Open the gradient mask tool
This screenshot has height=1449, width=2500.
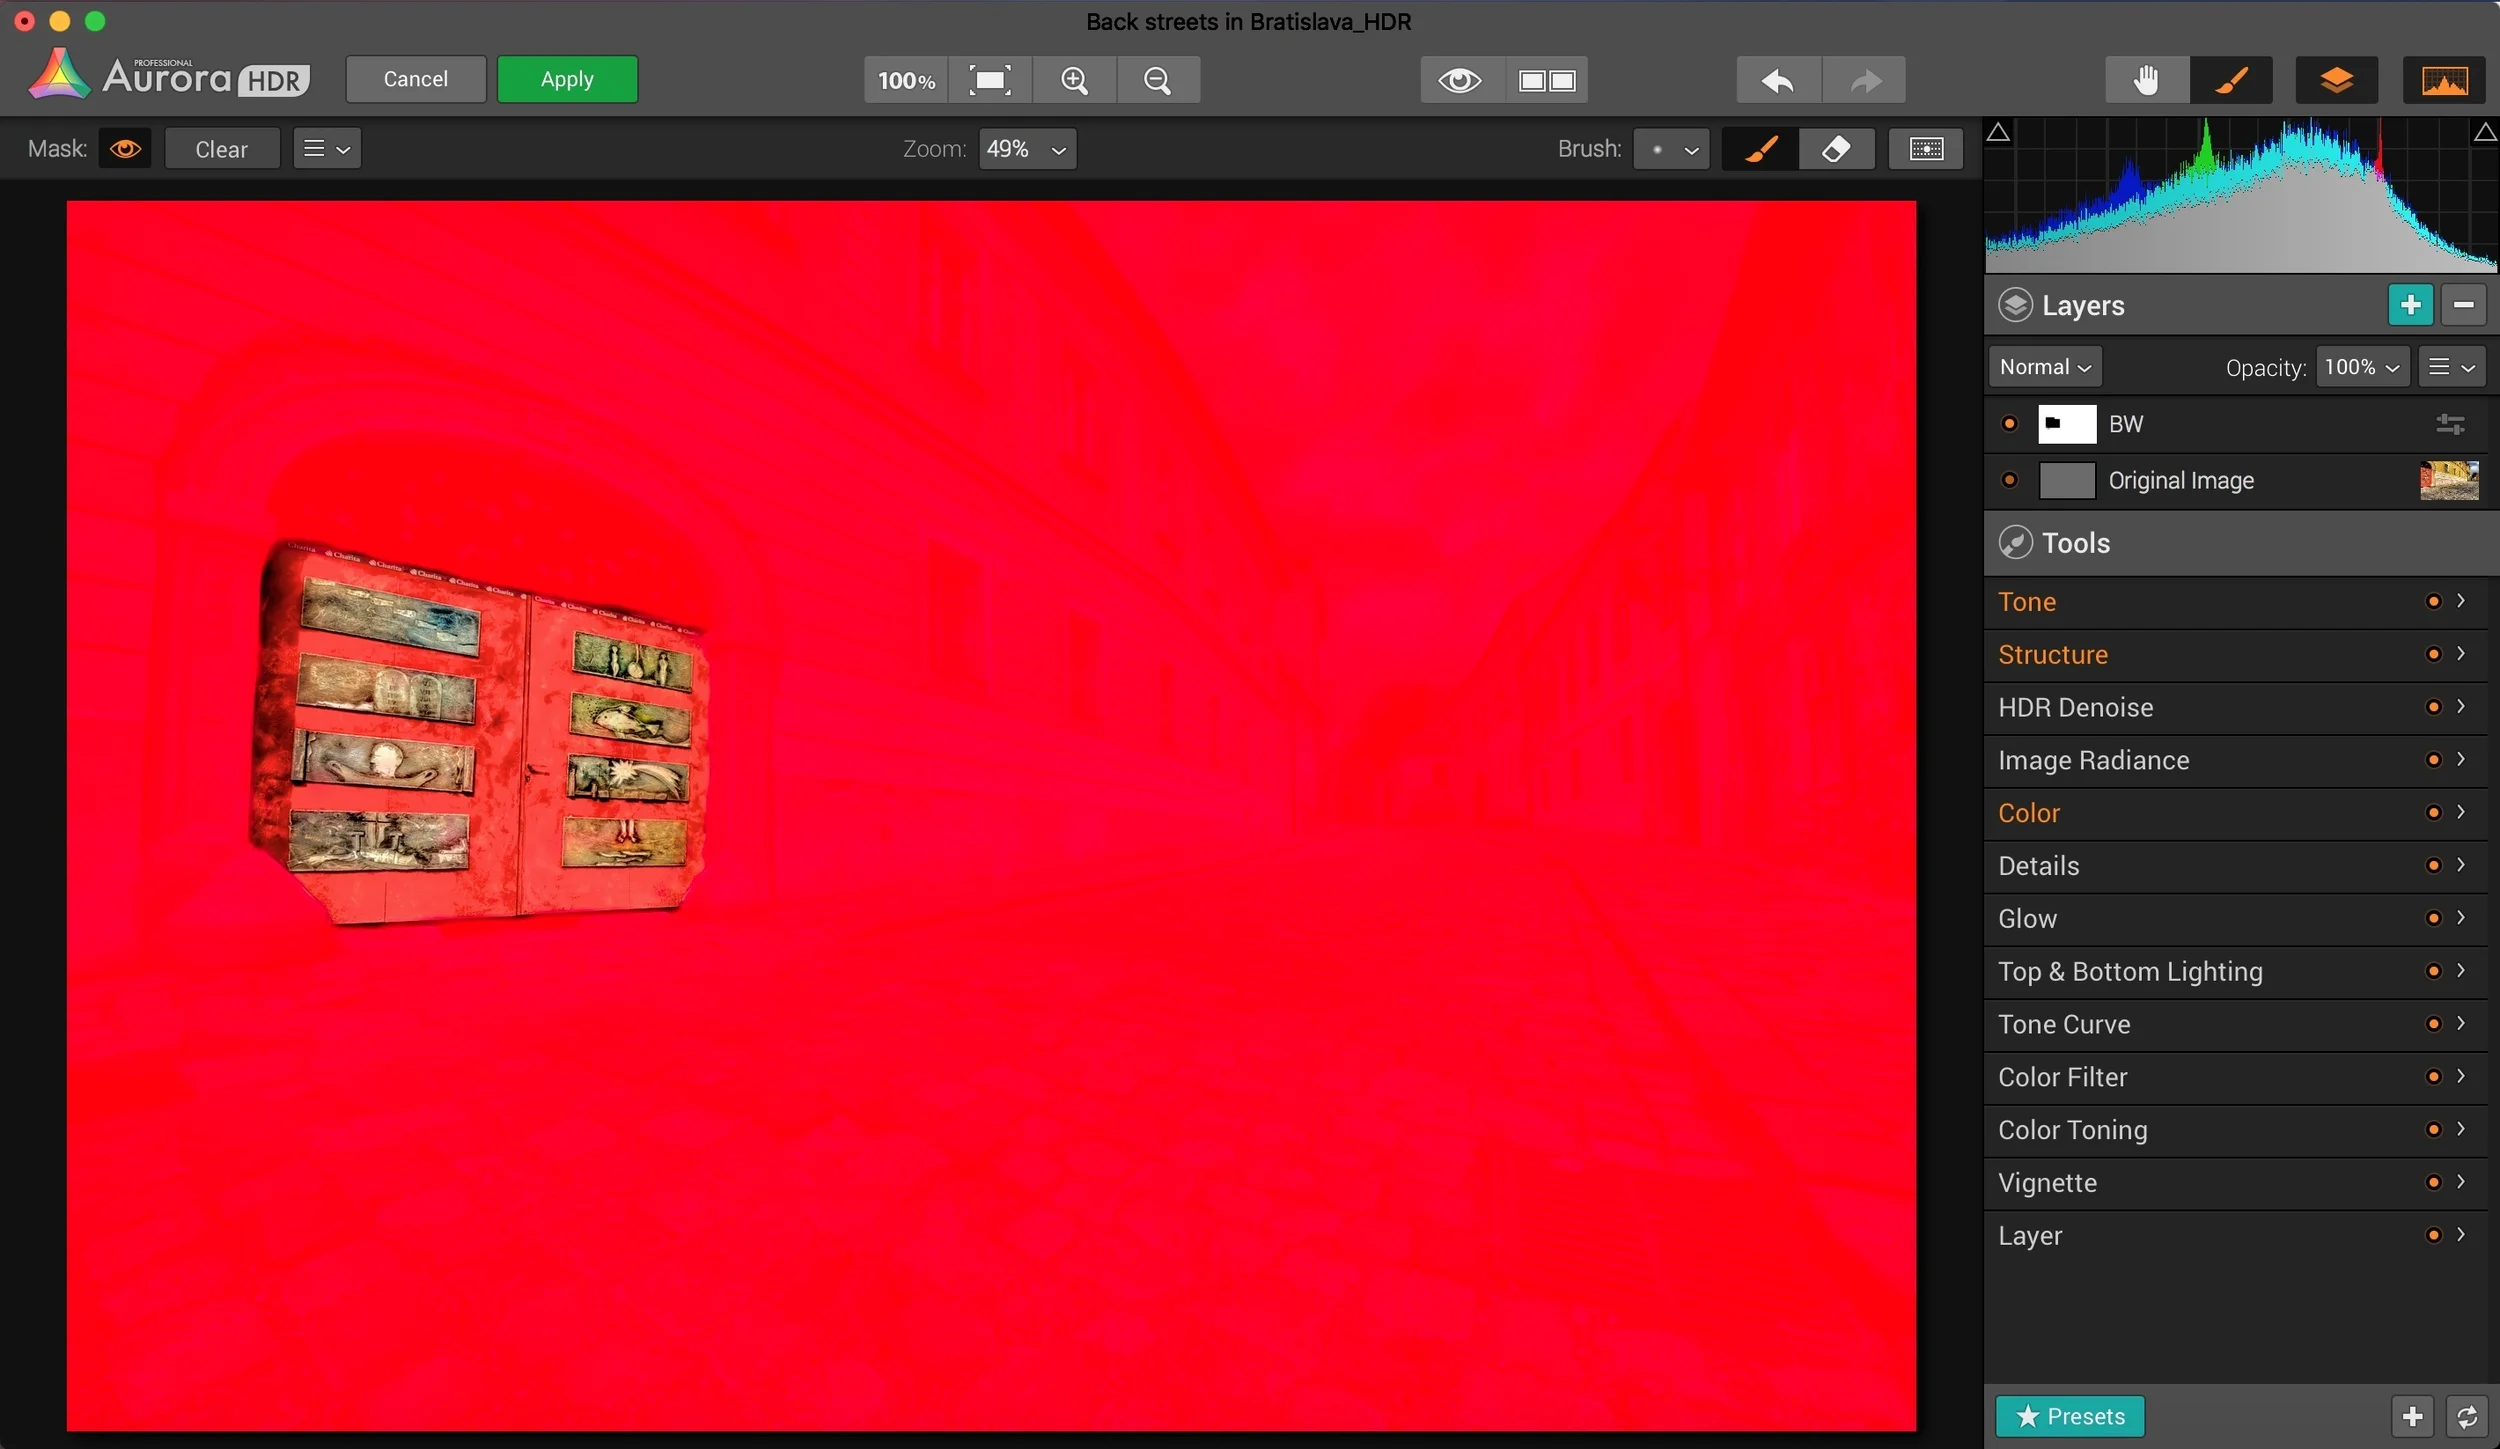(x=1925, y=149)
